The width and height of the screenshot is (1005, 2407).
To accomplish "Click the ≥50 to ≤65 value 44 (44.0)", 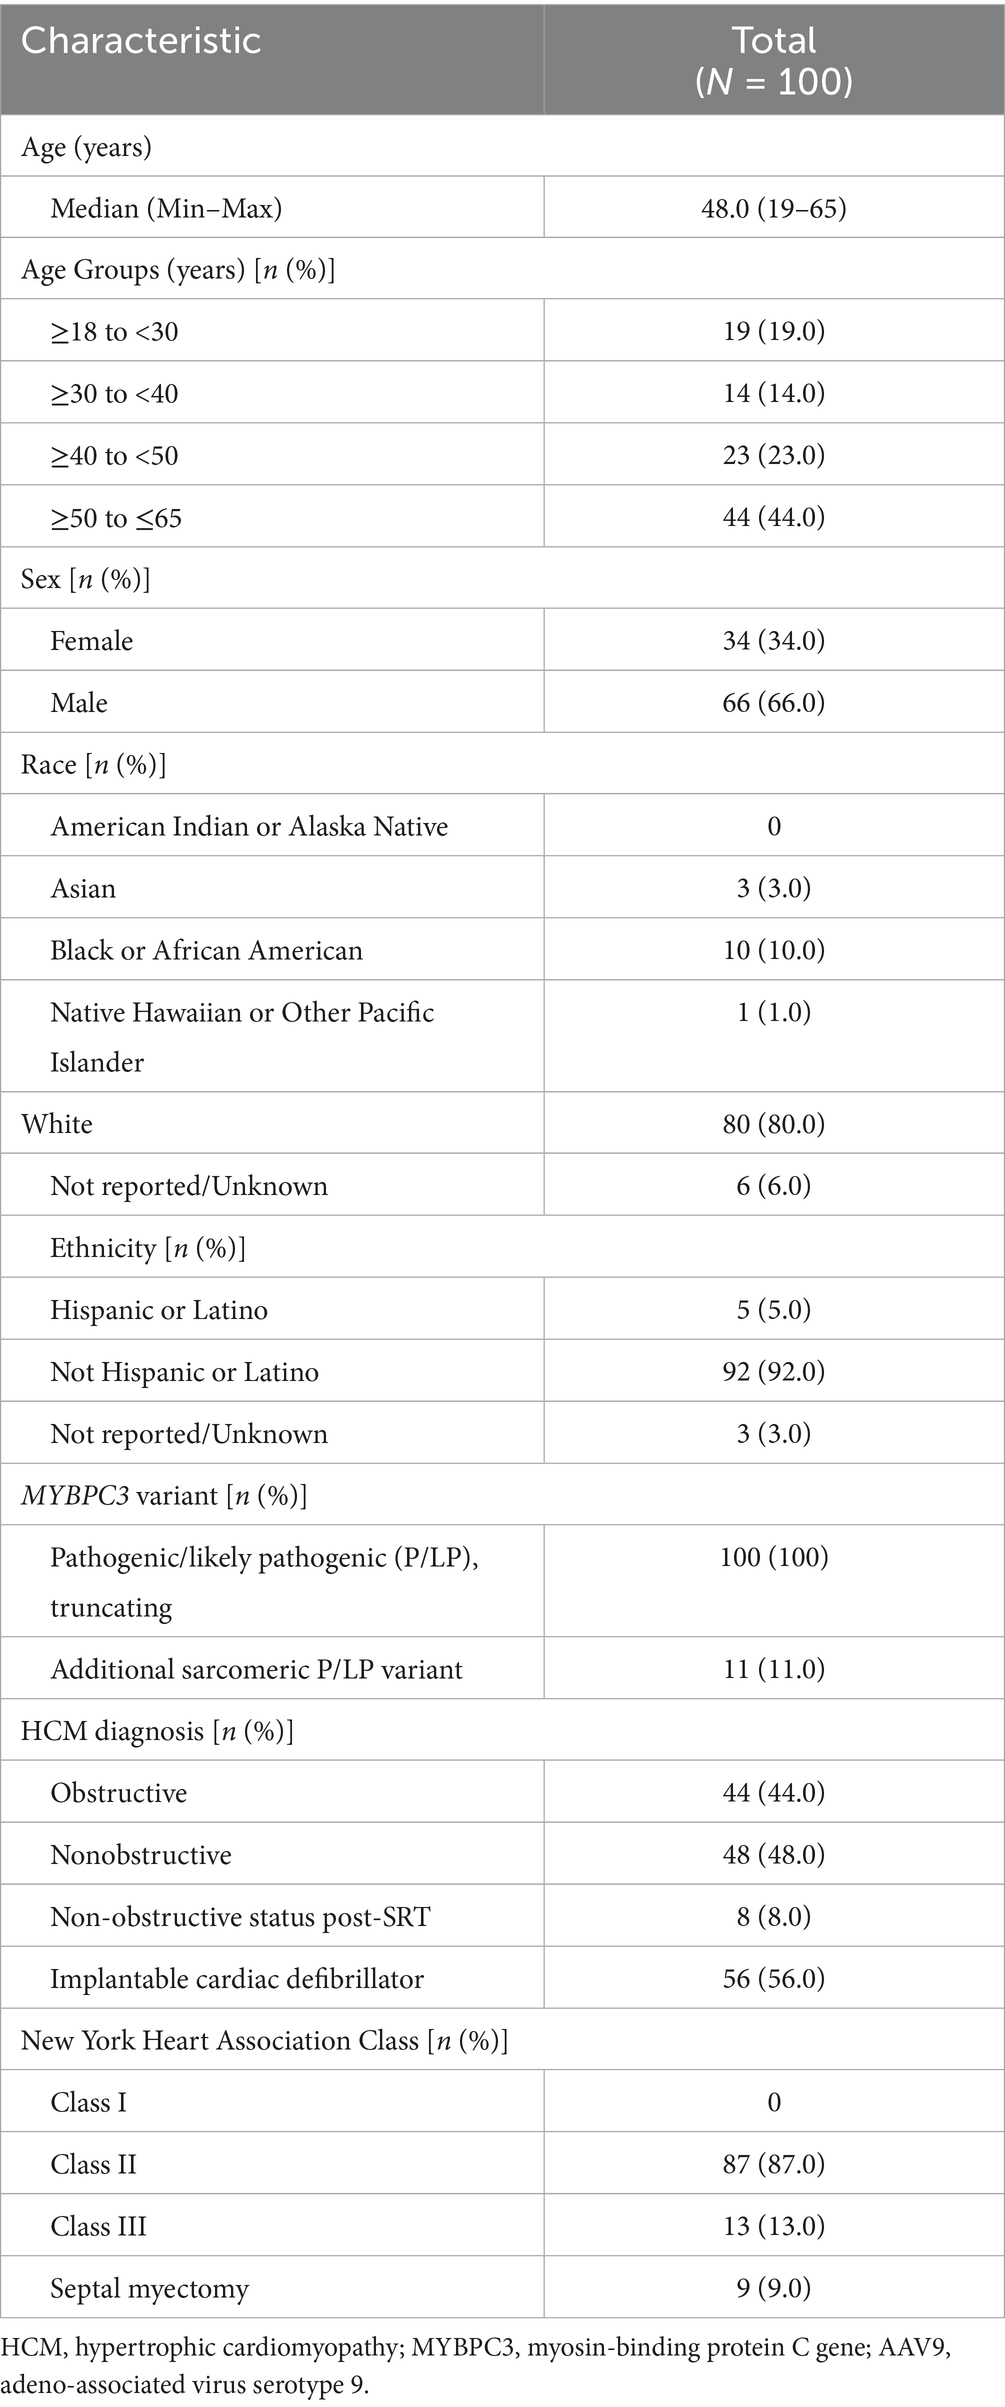I will point(773,517).
